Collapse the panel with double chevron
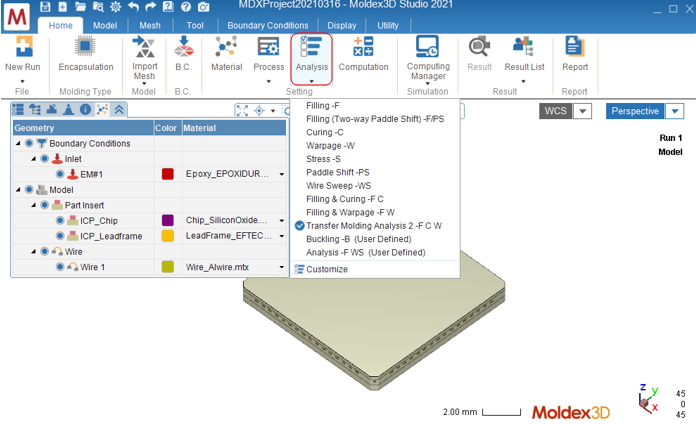Screen dimensions: 696x424 click(x=119, y=109)
